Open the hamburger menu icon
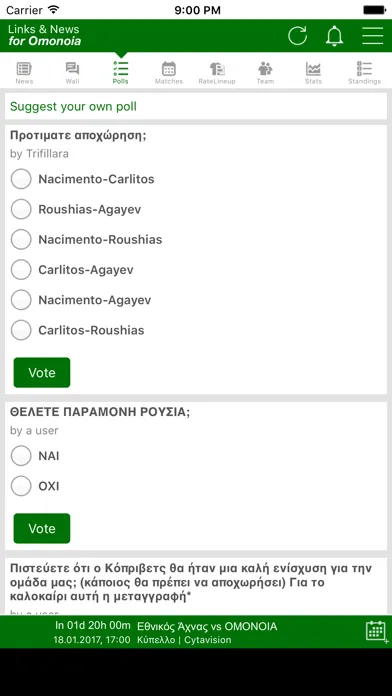The width and height of the screenshot is (392, 696). pyautogui.click(x=372, y=36)
